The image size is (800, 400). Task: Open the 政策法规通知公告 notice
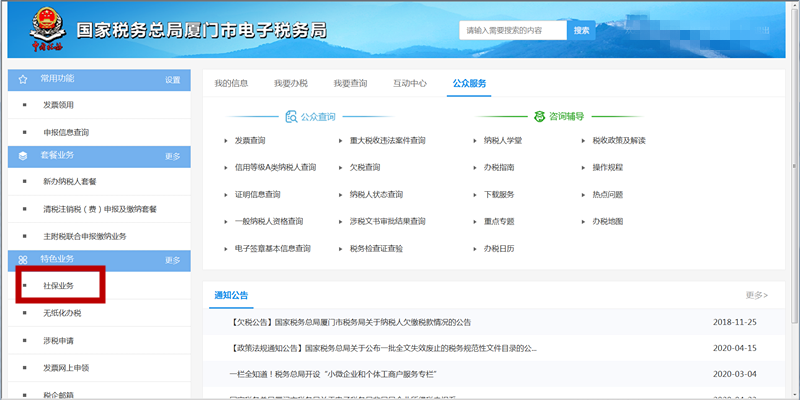[383, 349]
